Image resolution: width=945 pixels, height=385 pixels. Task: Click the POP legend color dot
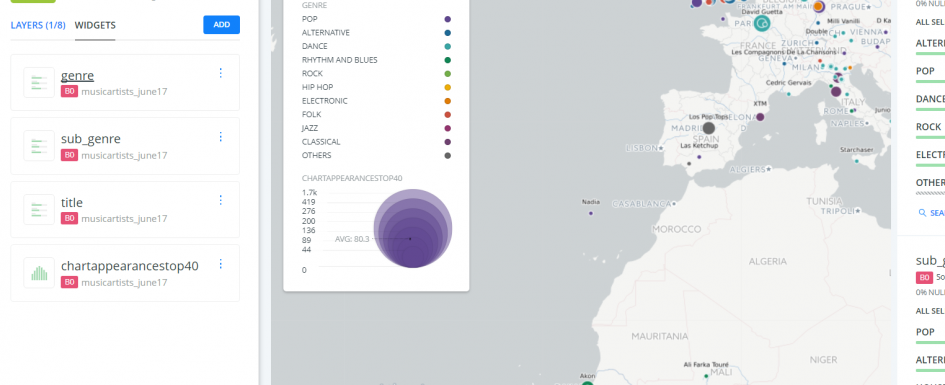click(447, 19)
